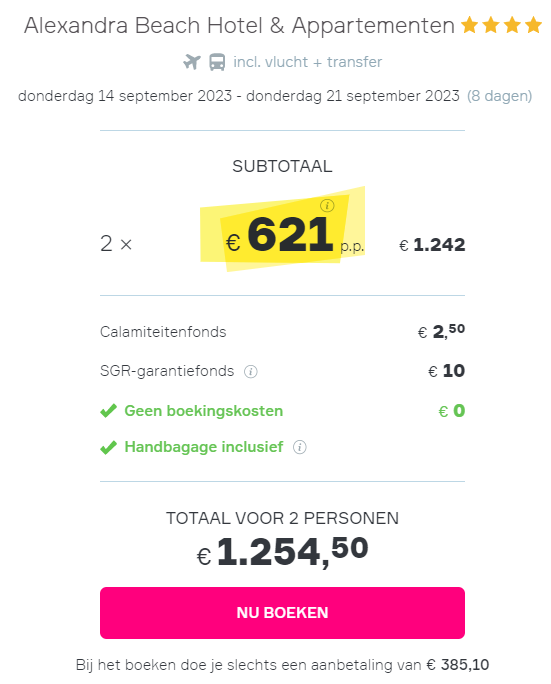Click the Calamiteitenfonds label
The width and height of the screenshot is (551, 684).
coord(163,332)
